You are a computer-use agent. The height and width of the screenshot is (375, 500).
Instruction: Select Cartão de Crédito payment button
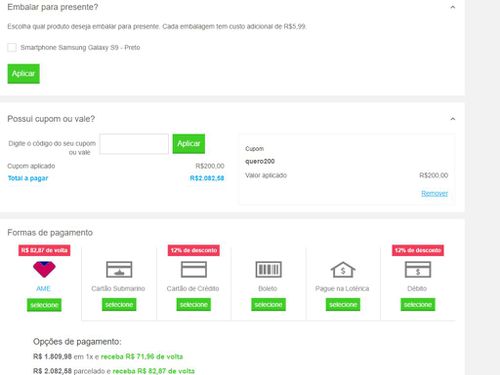point(194,305)
